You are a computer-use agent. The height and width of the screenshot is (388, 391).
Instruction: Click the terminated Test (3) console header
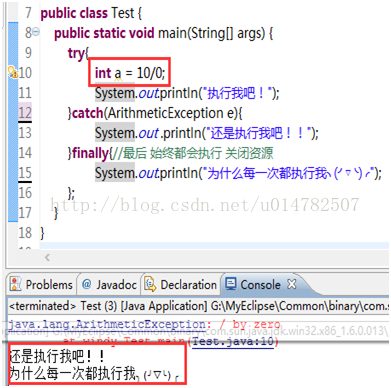click(x=198, y=306)
